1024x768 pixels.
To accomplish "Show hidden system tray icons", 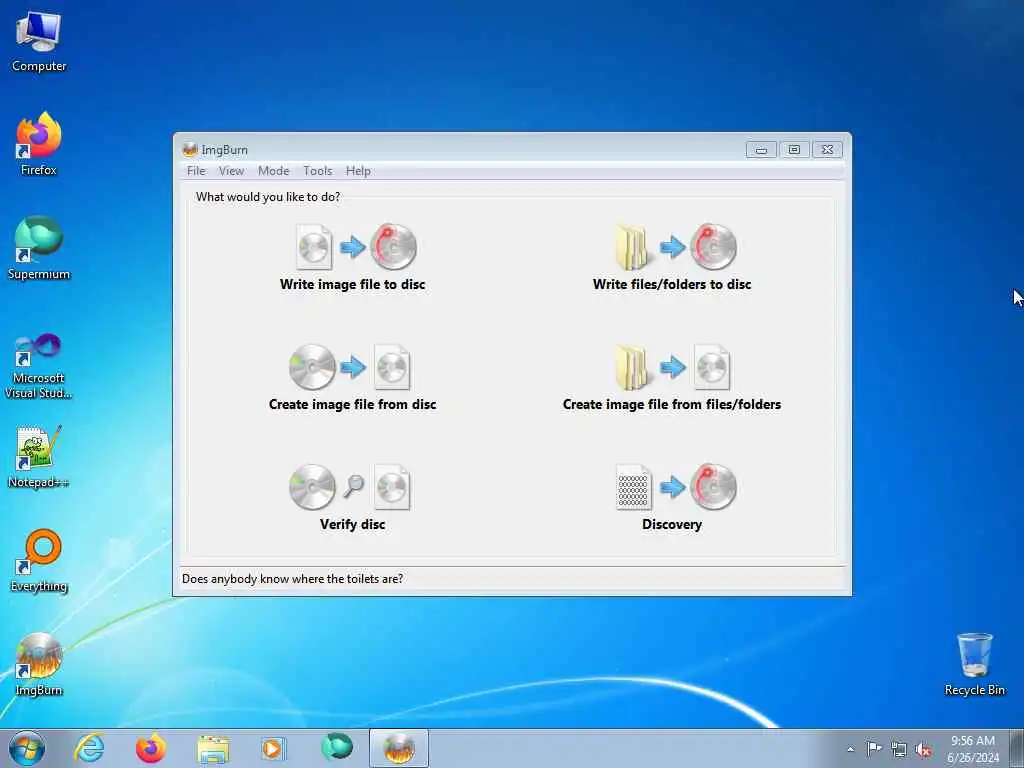I will pos(850,749).
